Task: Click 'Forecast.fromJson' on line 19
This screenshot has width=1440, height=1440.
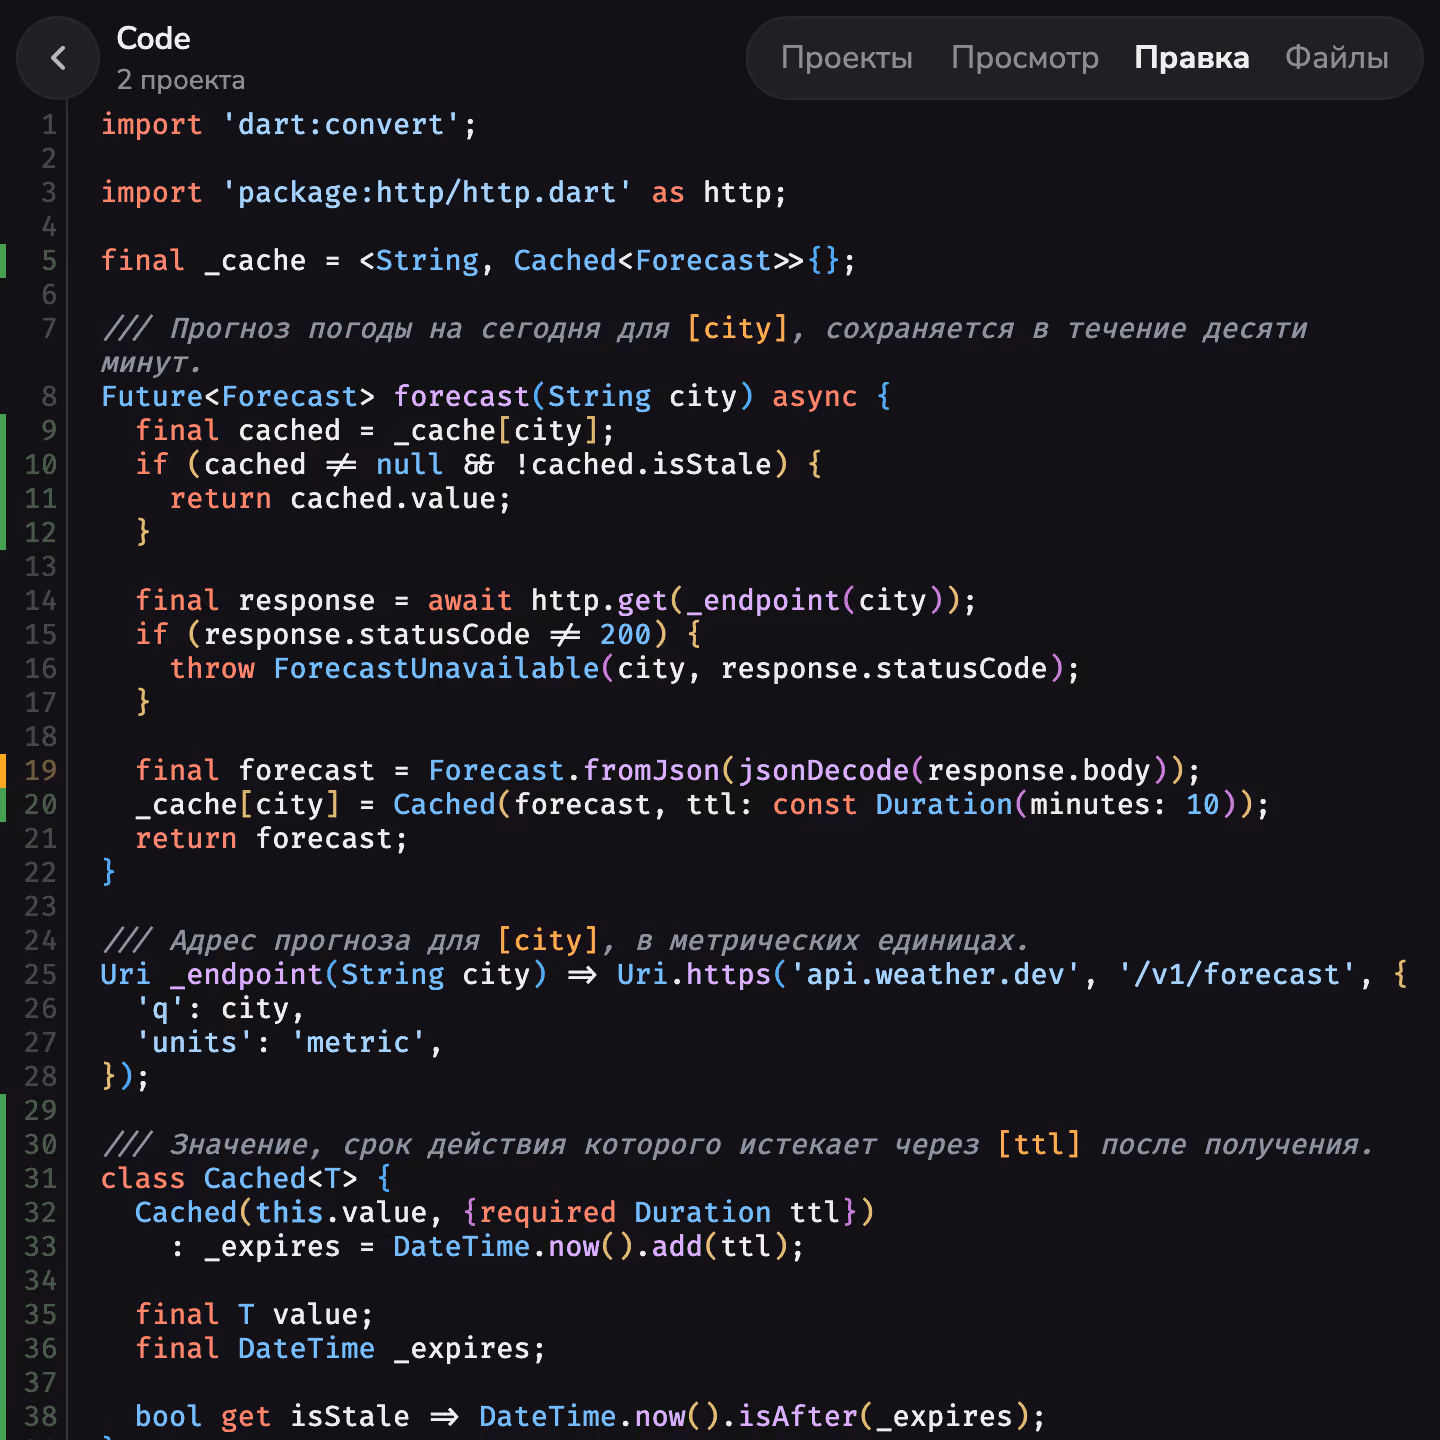Action: (x=574, y=771)
